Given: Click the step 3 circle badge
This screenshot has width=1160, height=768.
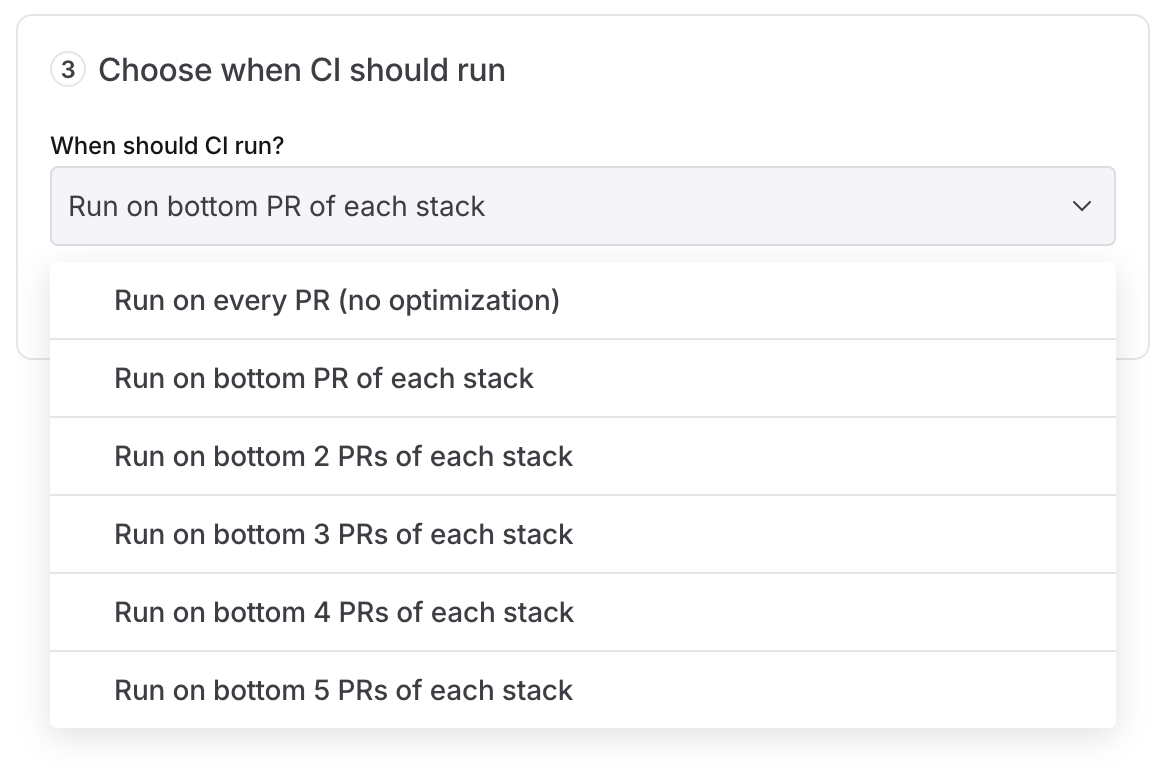Looking at the screenshot, I should [x=67, y=70].
